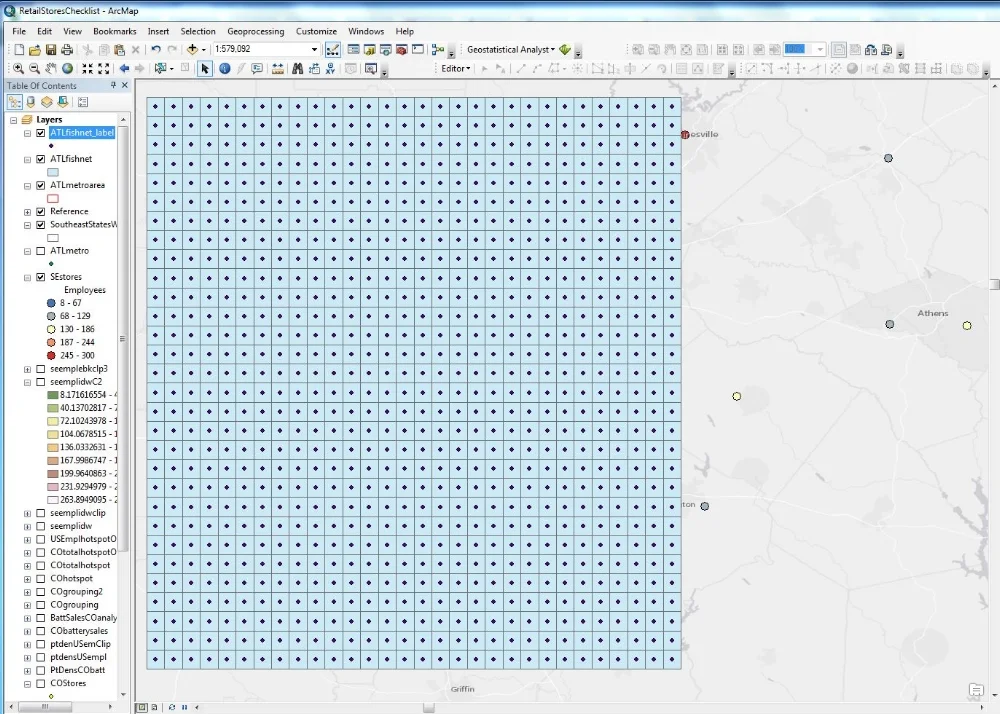The width and height of the screenshot is (1000, 714).
Task: Click the red 245 - 300 employees symbol
Action: click(51, 356)
